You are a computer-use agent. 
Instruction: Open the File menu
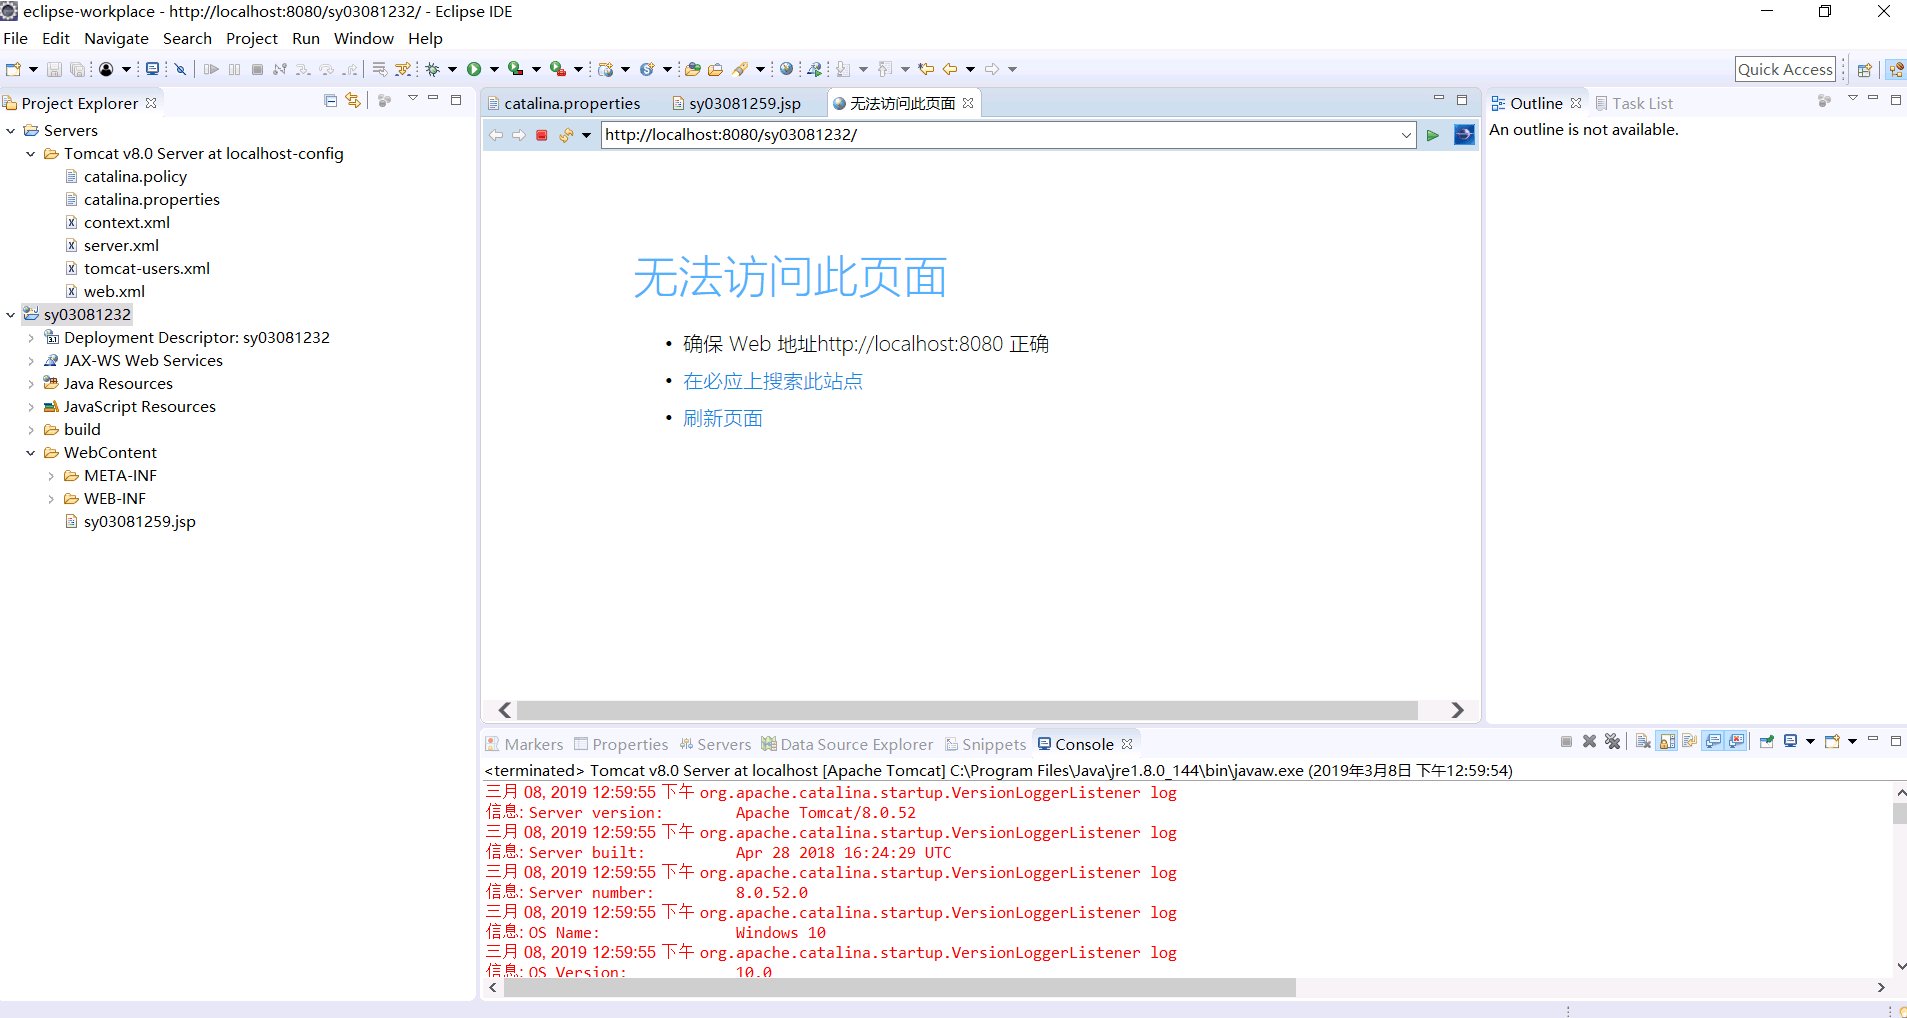pos(16,39)
